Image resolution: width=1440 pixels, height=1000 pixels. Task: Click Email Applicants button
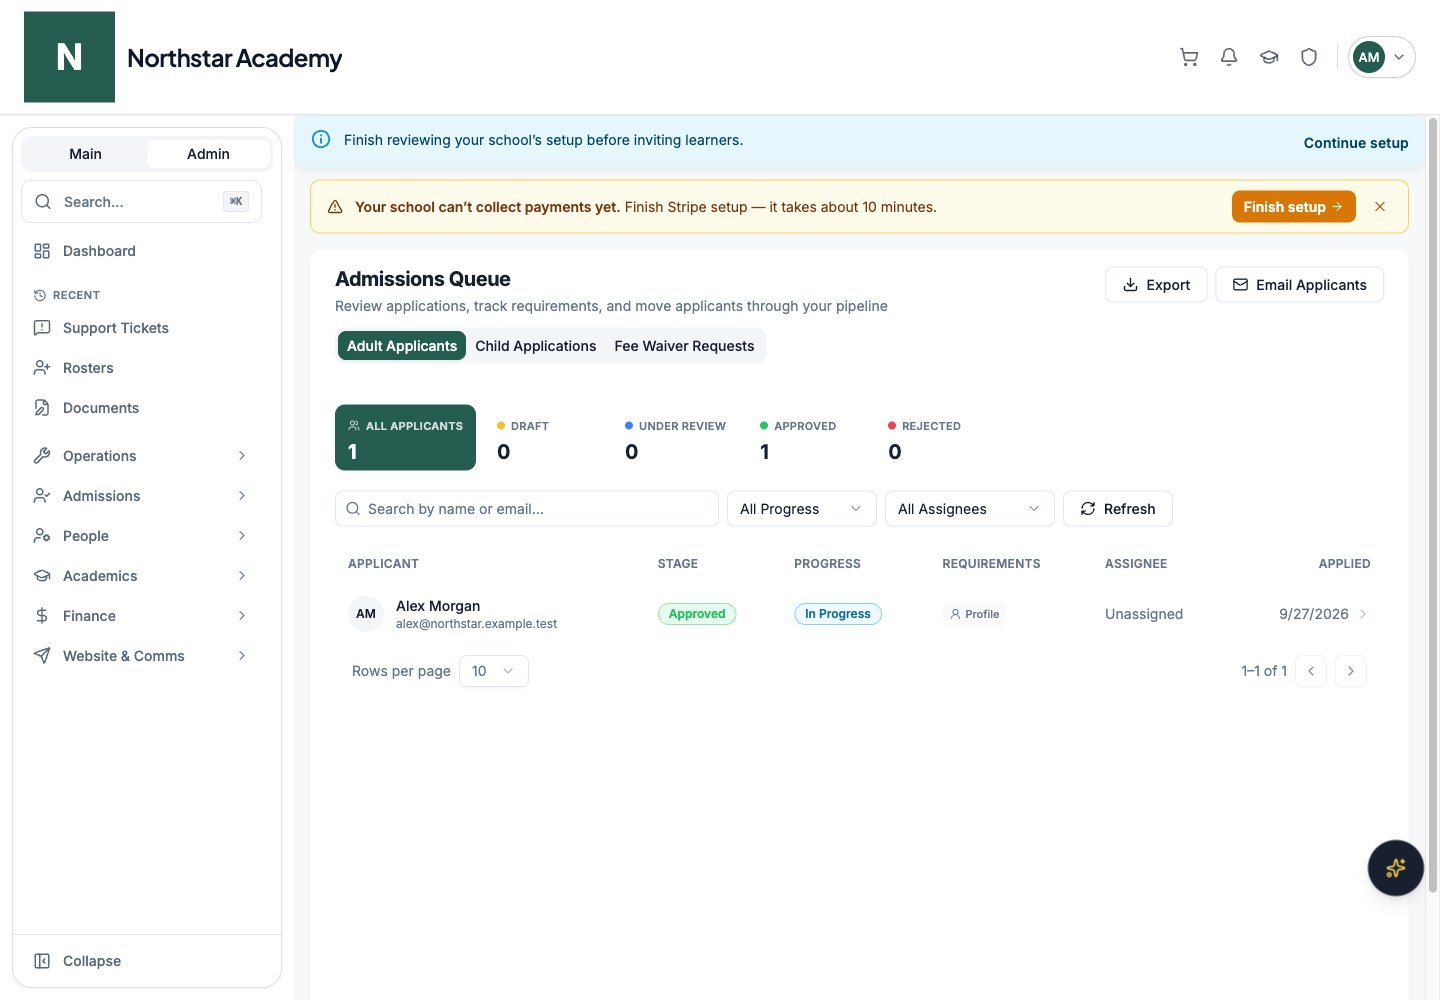coord(1299,285)
